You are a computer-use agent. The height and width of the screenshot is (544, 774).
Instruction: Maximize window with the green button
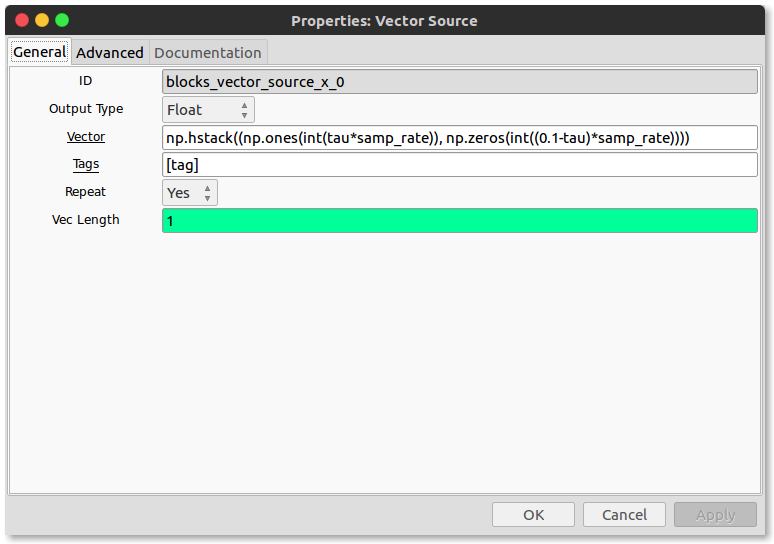[62, 20]
